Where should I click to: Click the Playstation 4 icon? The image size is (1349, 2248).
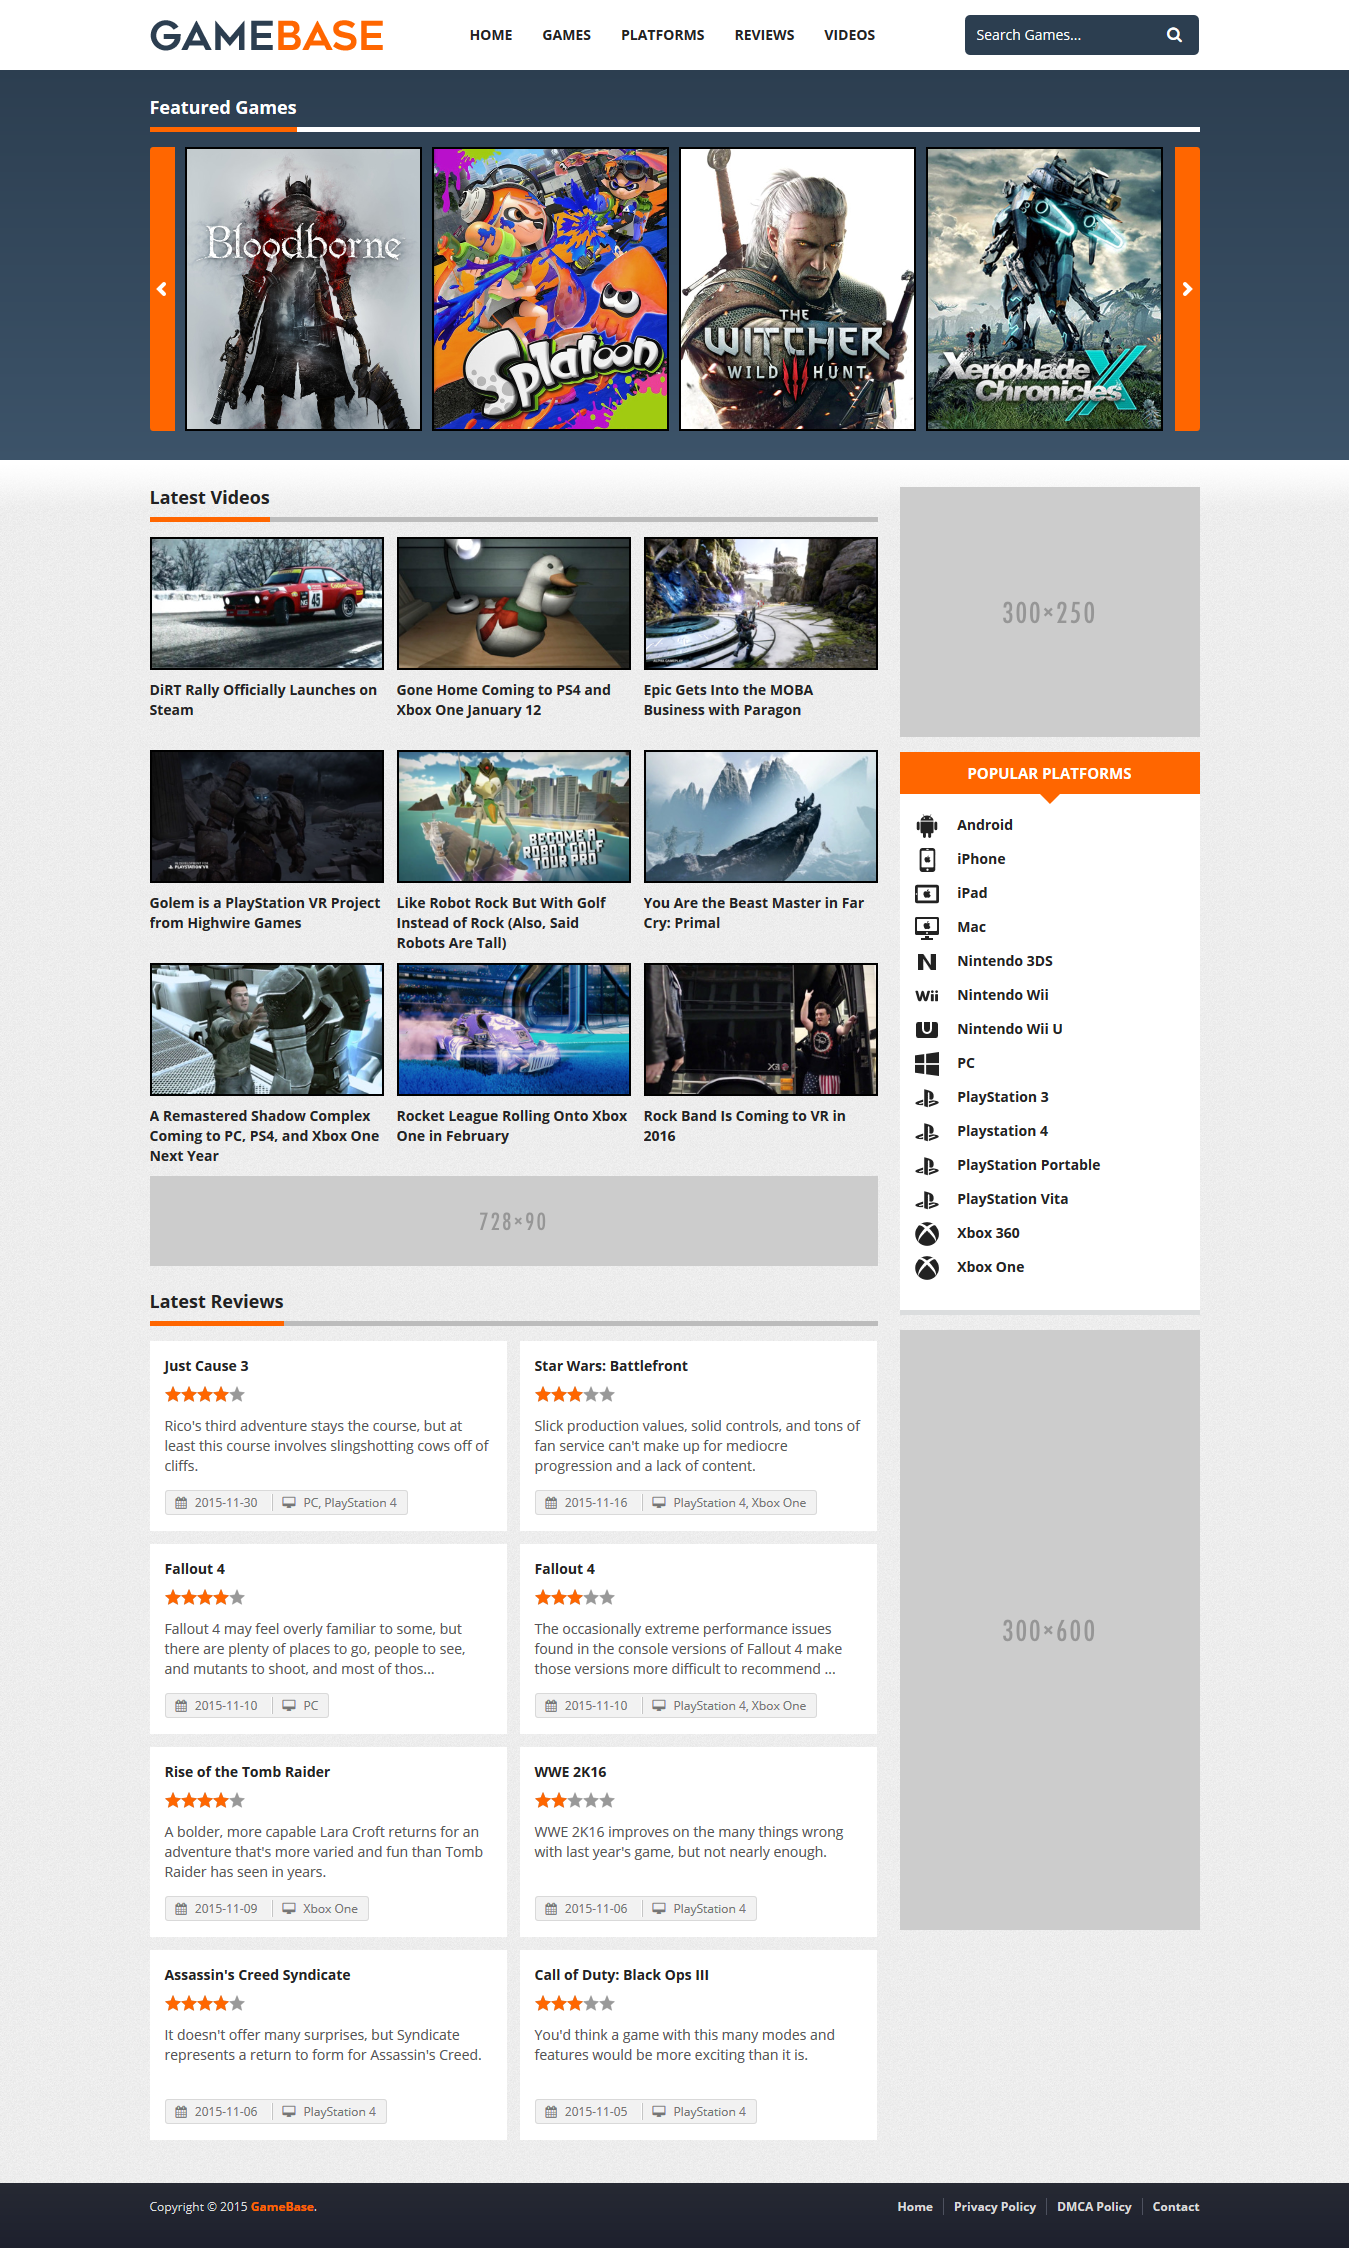(927, 1131)
